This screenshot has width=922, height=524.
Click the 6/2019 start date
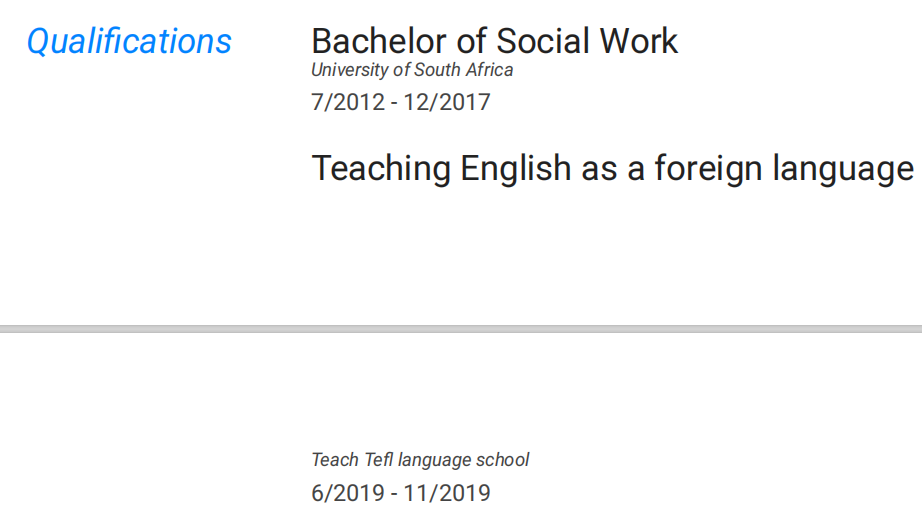click(x=348, y=493)
